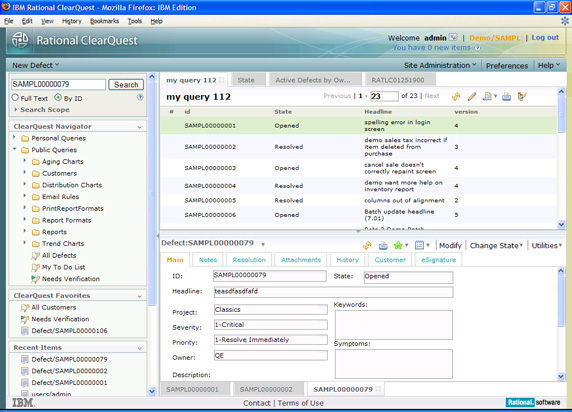The width and height of the screenshot is (572, 412).
Task: Collapse Recent Items panel
Action: coord(140,348)
